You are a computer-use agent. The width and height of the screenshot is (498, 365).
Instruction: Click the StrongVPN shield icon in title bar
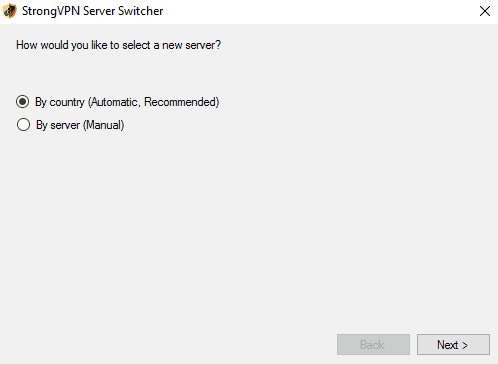[10, 11]
